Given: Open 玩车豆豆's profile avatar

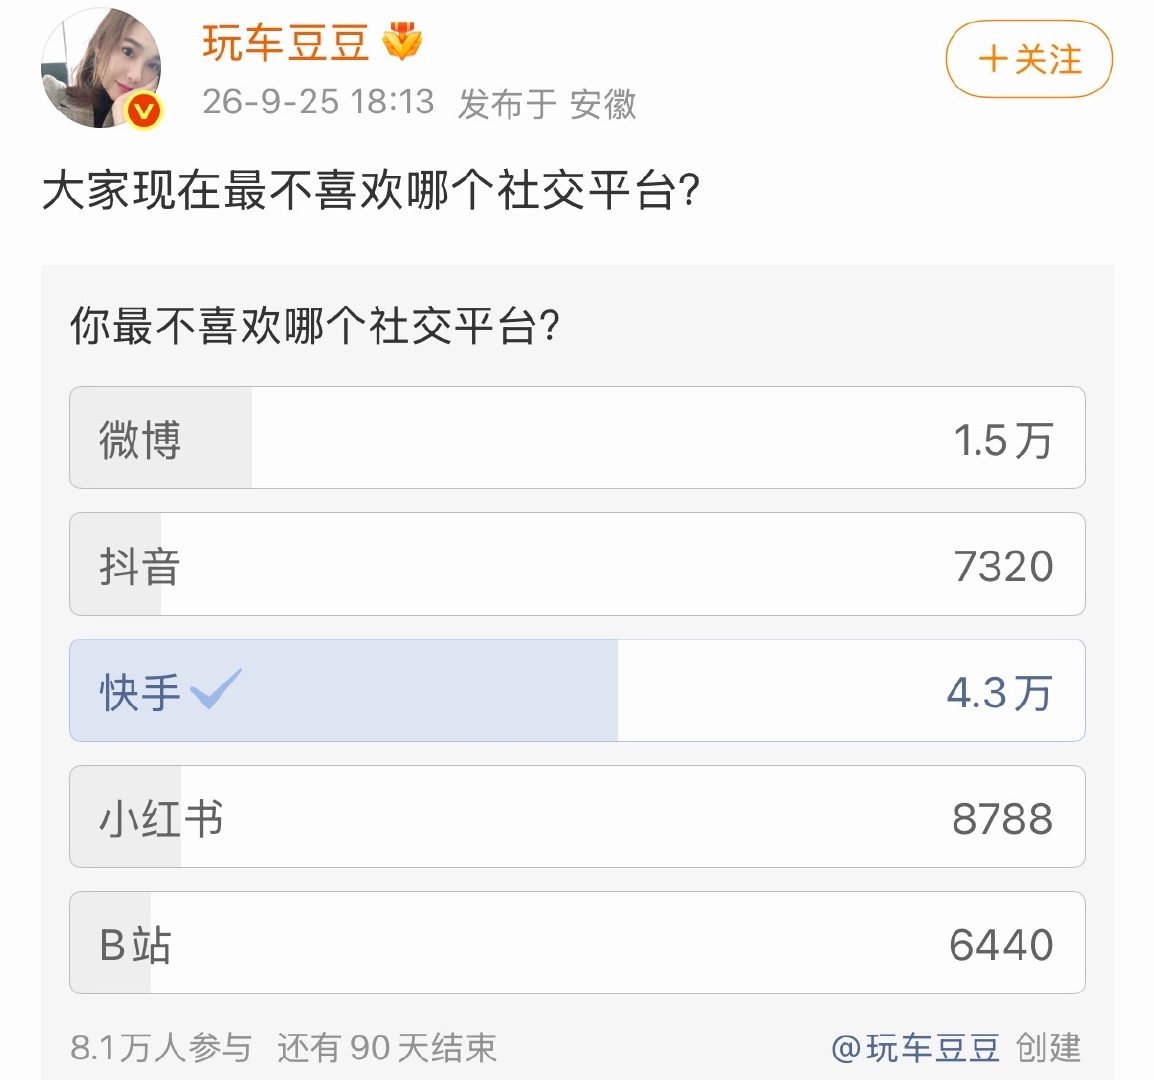Looking at the screenshot, I should point(101,67).
